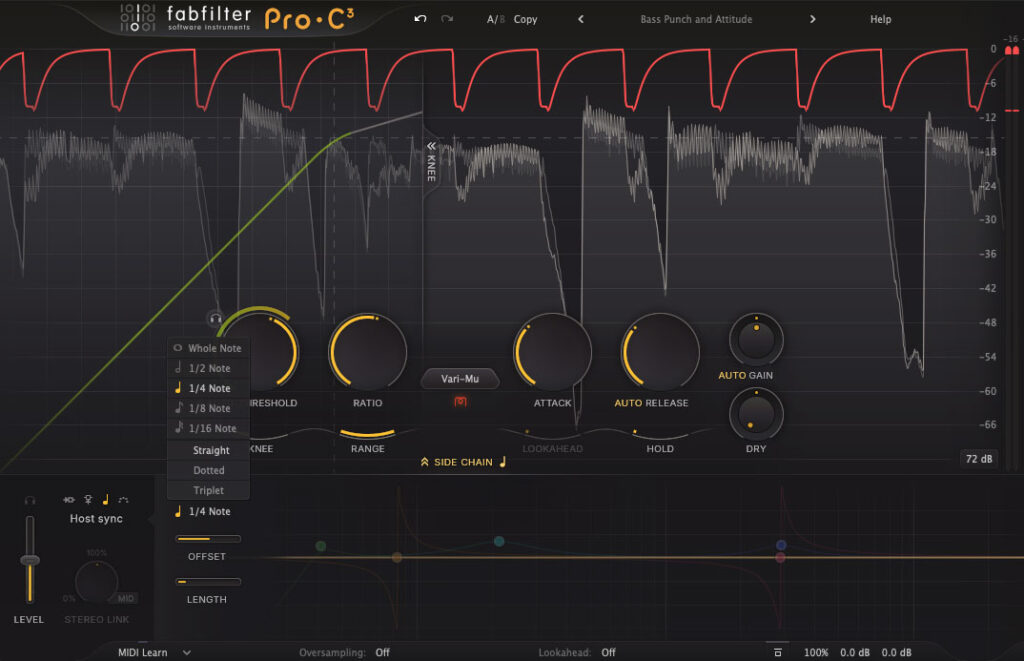Click the Redo arrow icon
The height and width of the screenshot is (661, 1024).
point(447,19)
